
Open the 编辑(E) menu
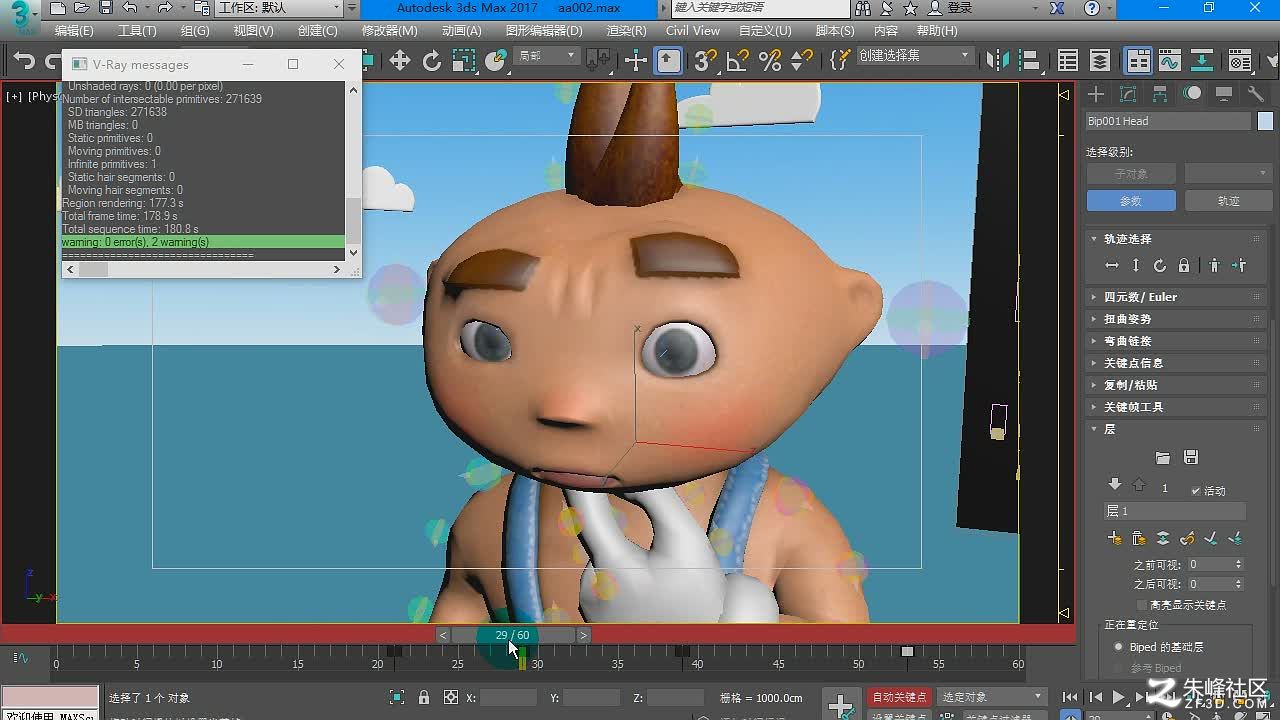click(x=73, y=31)
